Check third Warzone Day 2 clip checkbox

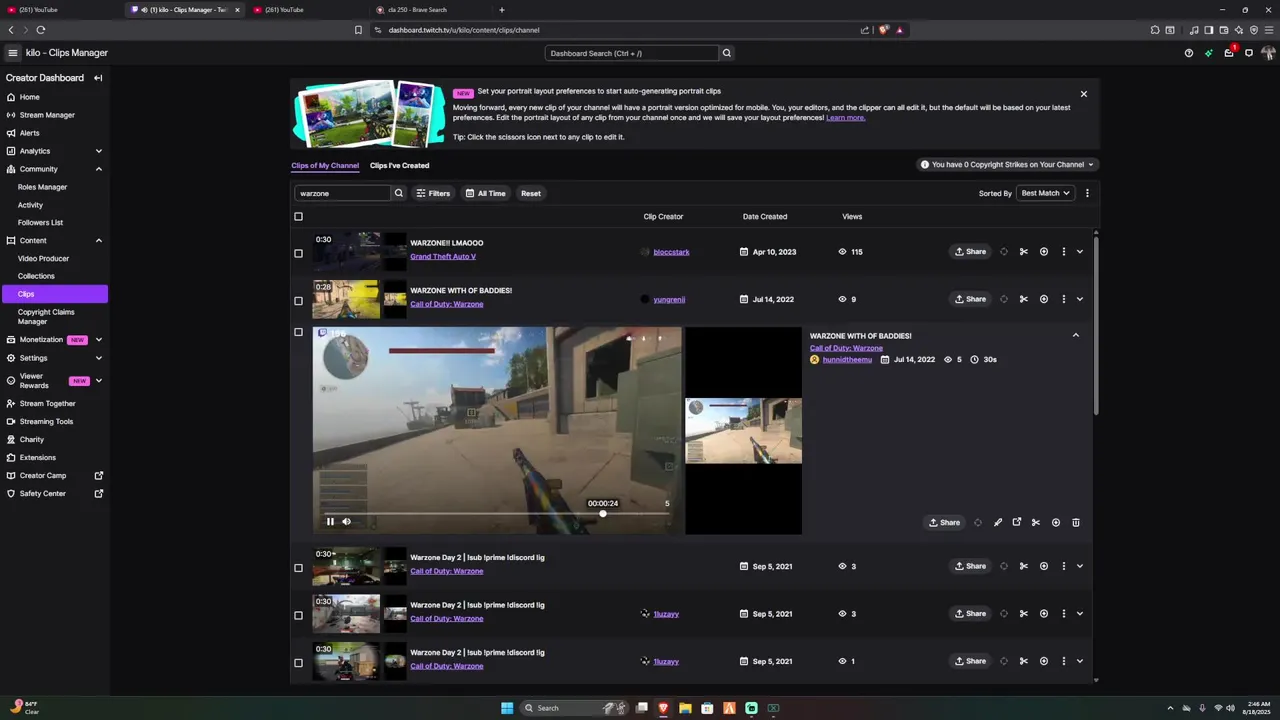298,663
